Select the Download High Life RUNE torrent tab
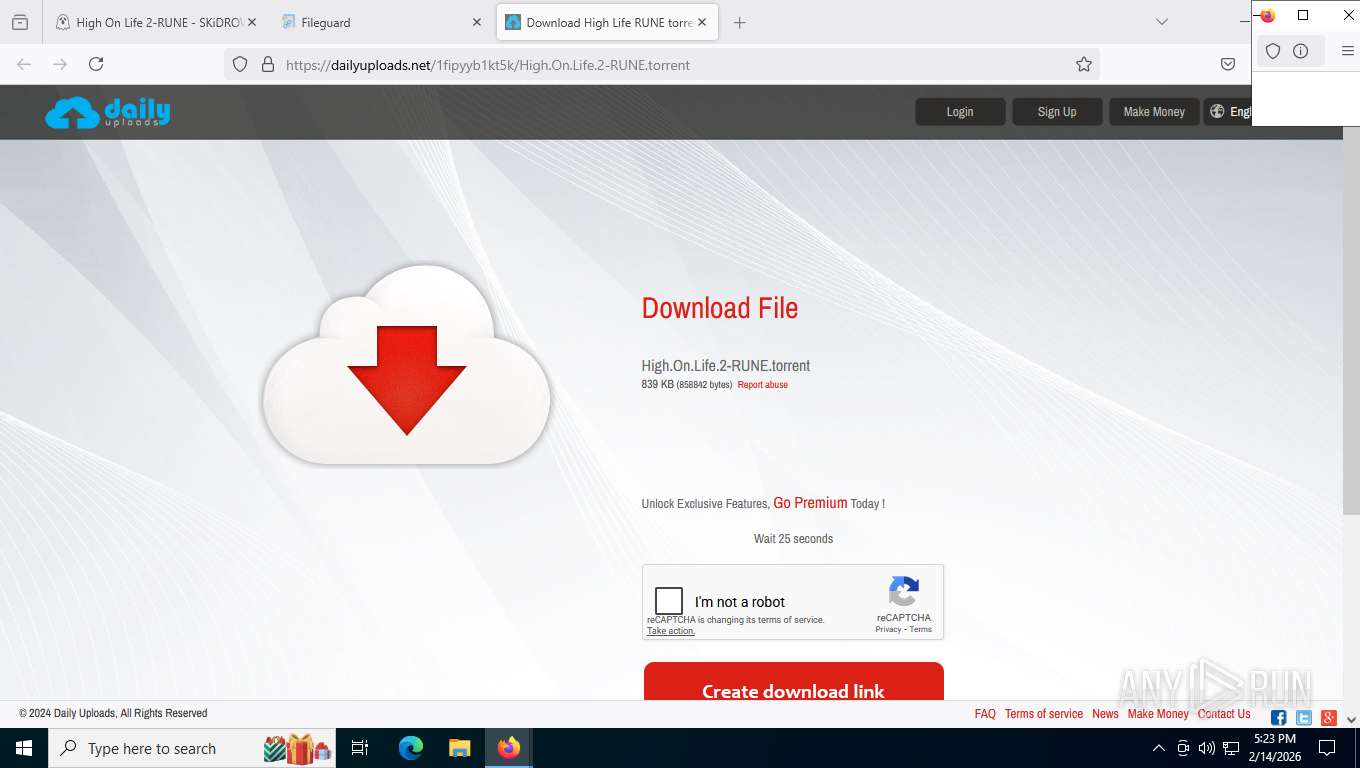The height and width of the screenshot is (768, 1360). (607, 22)
